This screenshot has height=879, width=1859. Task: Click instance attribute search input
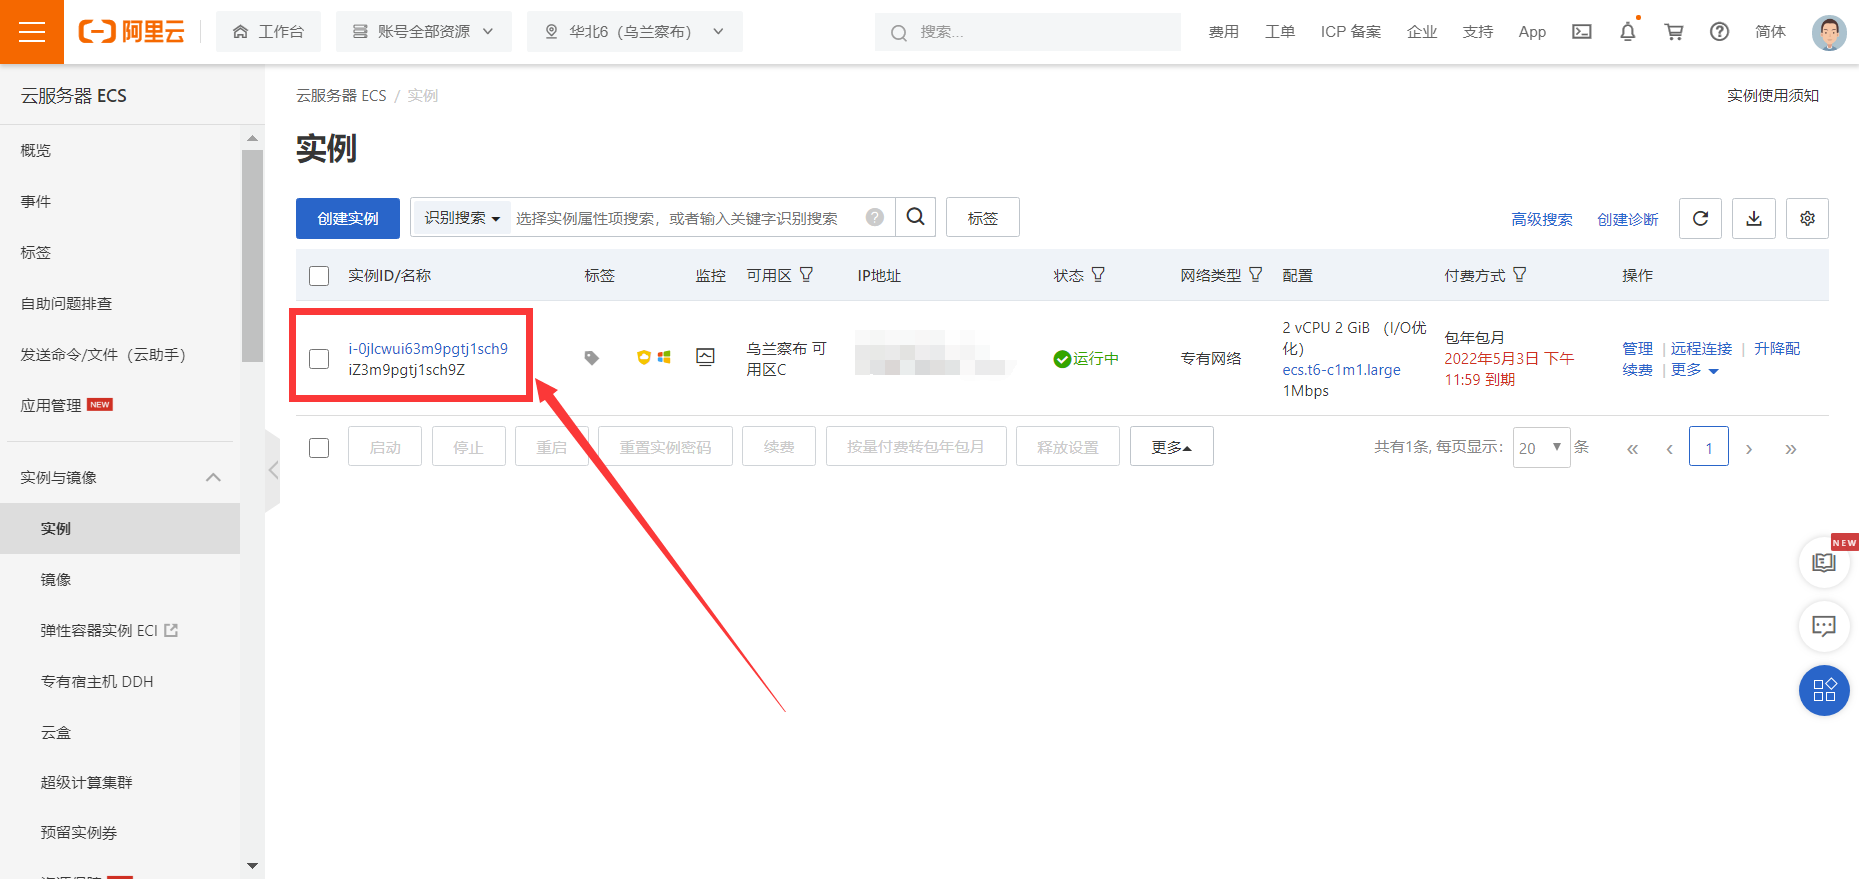click(x=688, y=217)
